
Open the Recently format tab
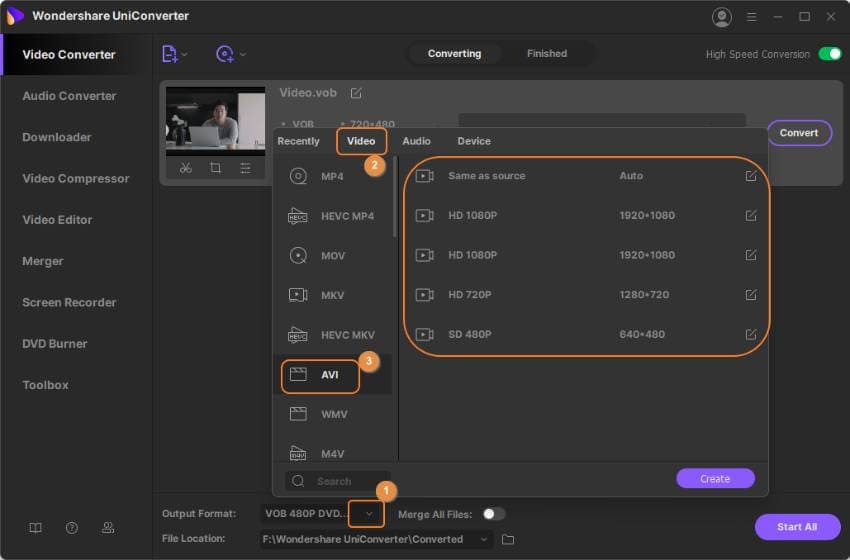[x=298, y=141]
